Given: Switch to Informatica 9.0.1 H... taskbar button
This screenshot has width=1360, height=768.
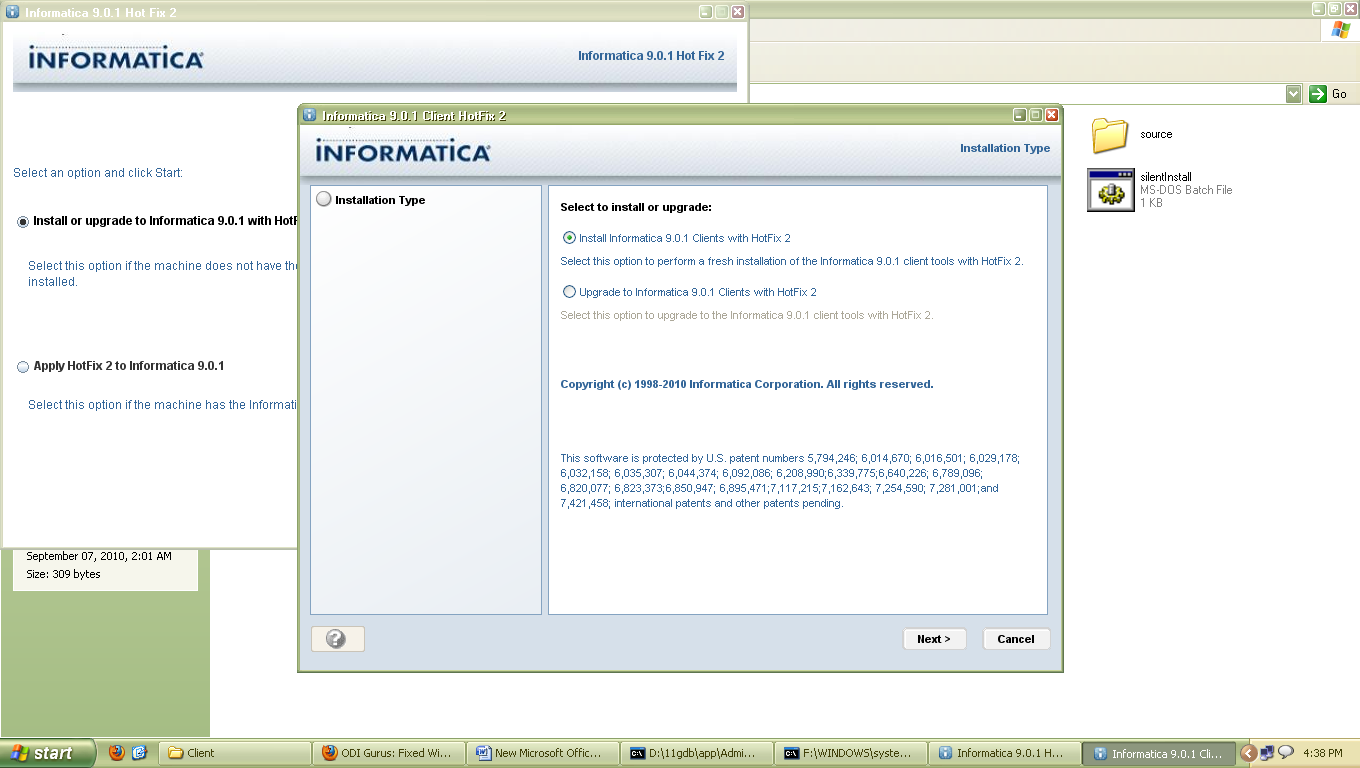Looking at the screenshot, I should coord(1006,753).
